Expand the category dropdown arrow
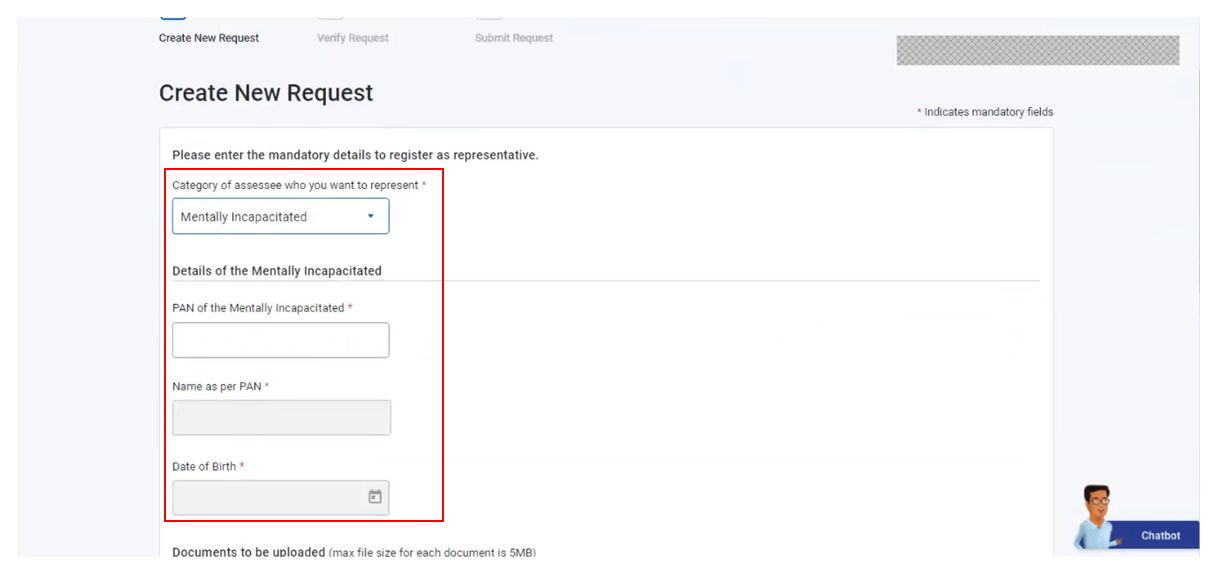The width and height of the screenshot is (1209, 570). pos(370,216)
